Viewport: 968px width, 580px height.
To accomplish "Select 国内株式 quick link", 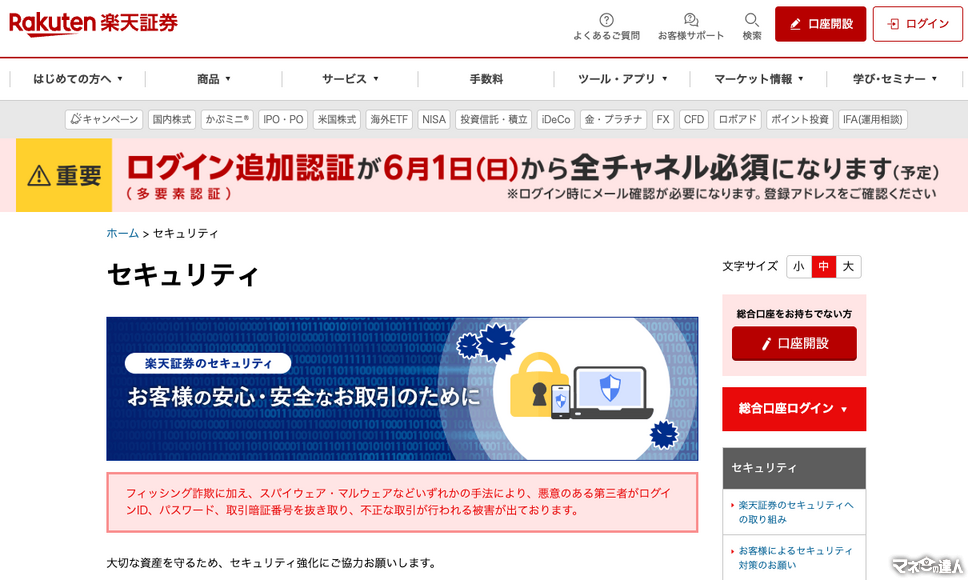I will tap(172, 120).
